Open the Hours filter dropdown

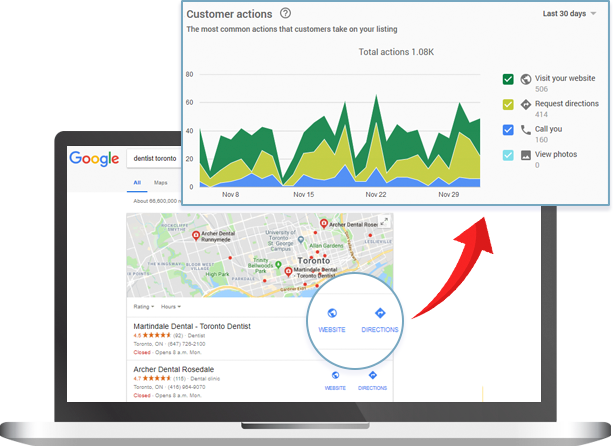click(174, 307)
